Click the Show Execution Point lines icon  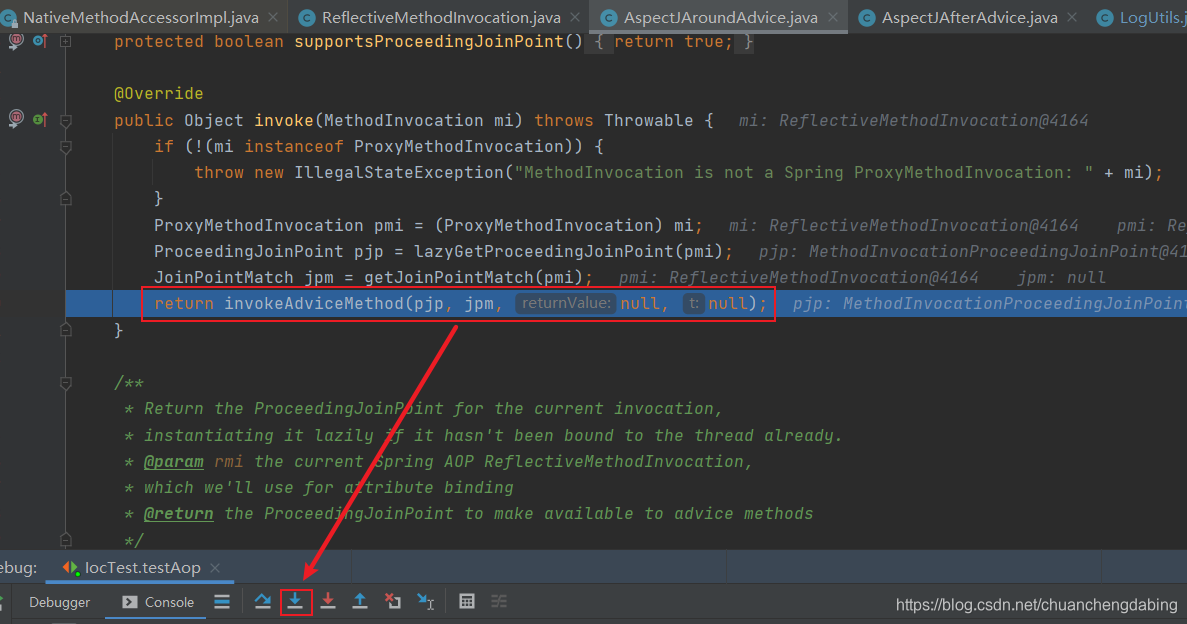222,602
